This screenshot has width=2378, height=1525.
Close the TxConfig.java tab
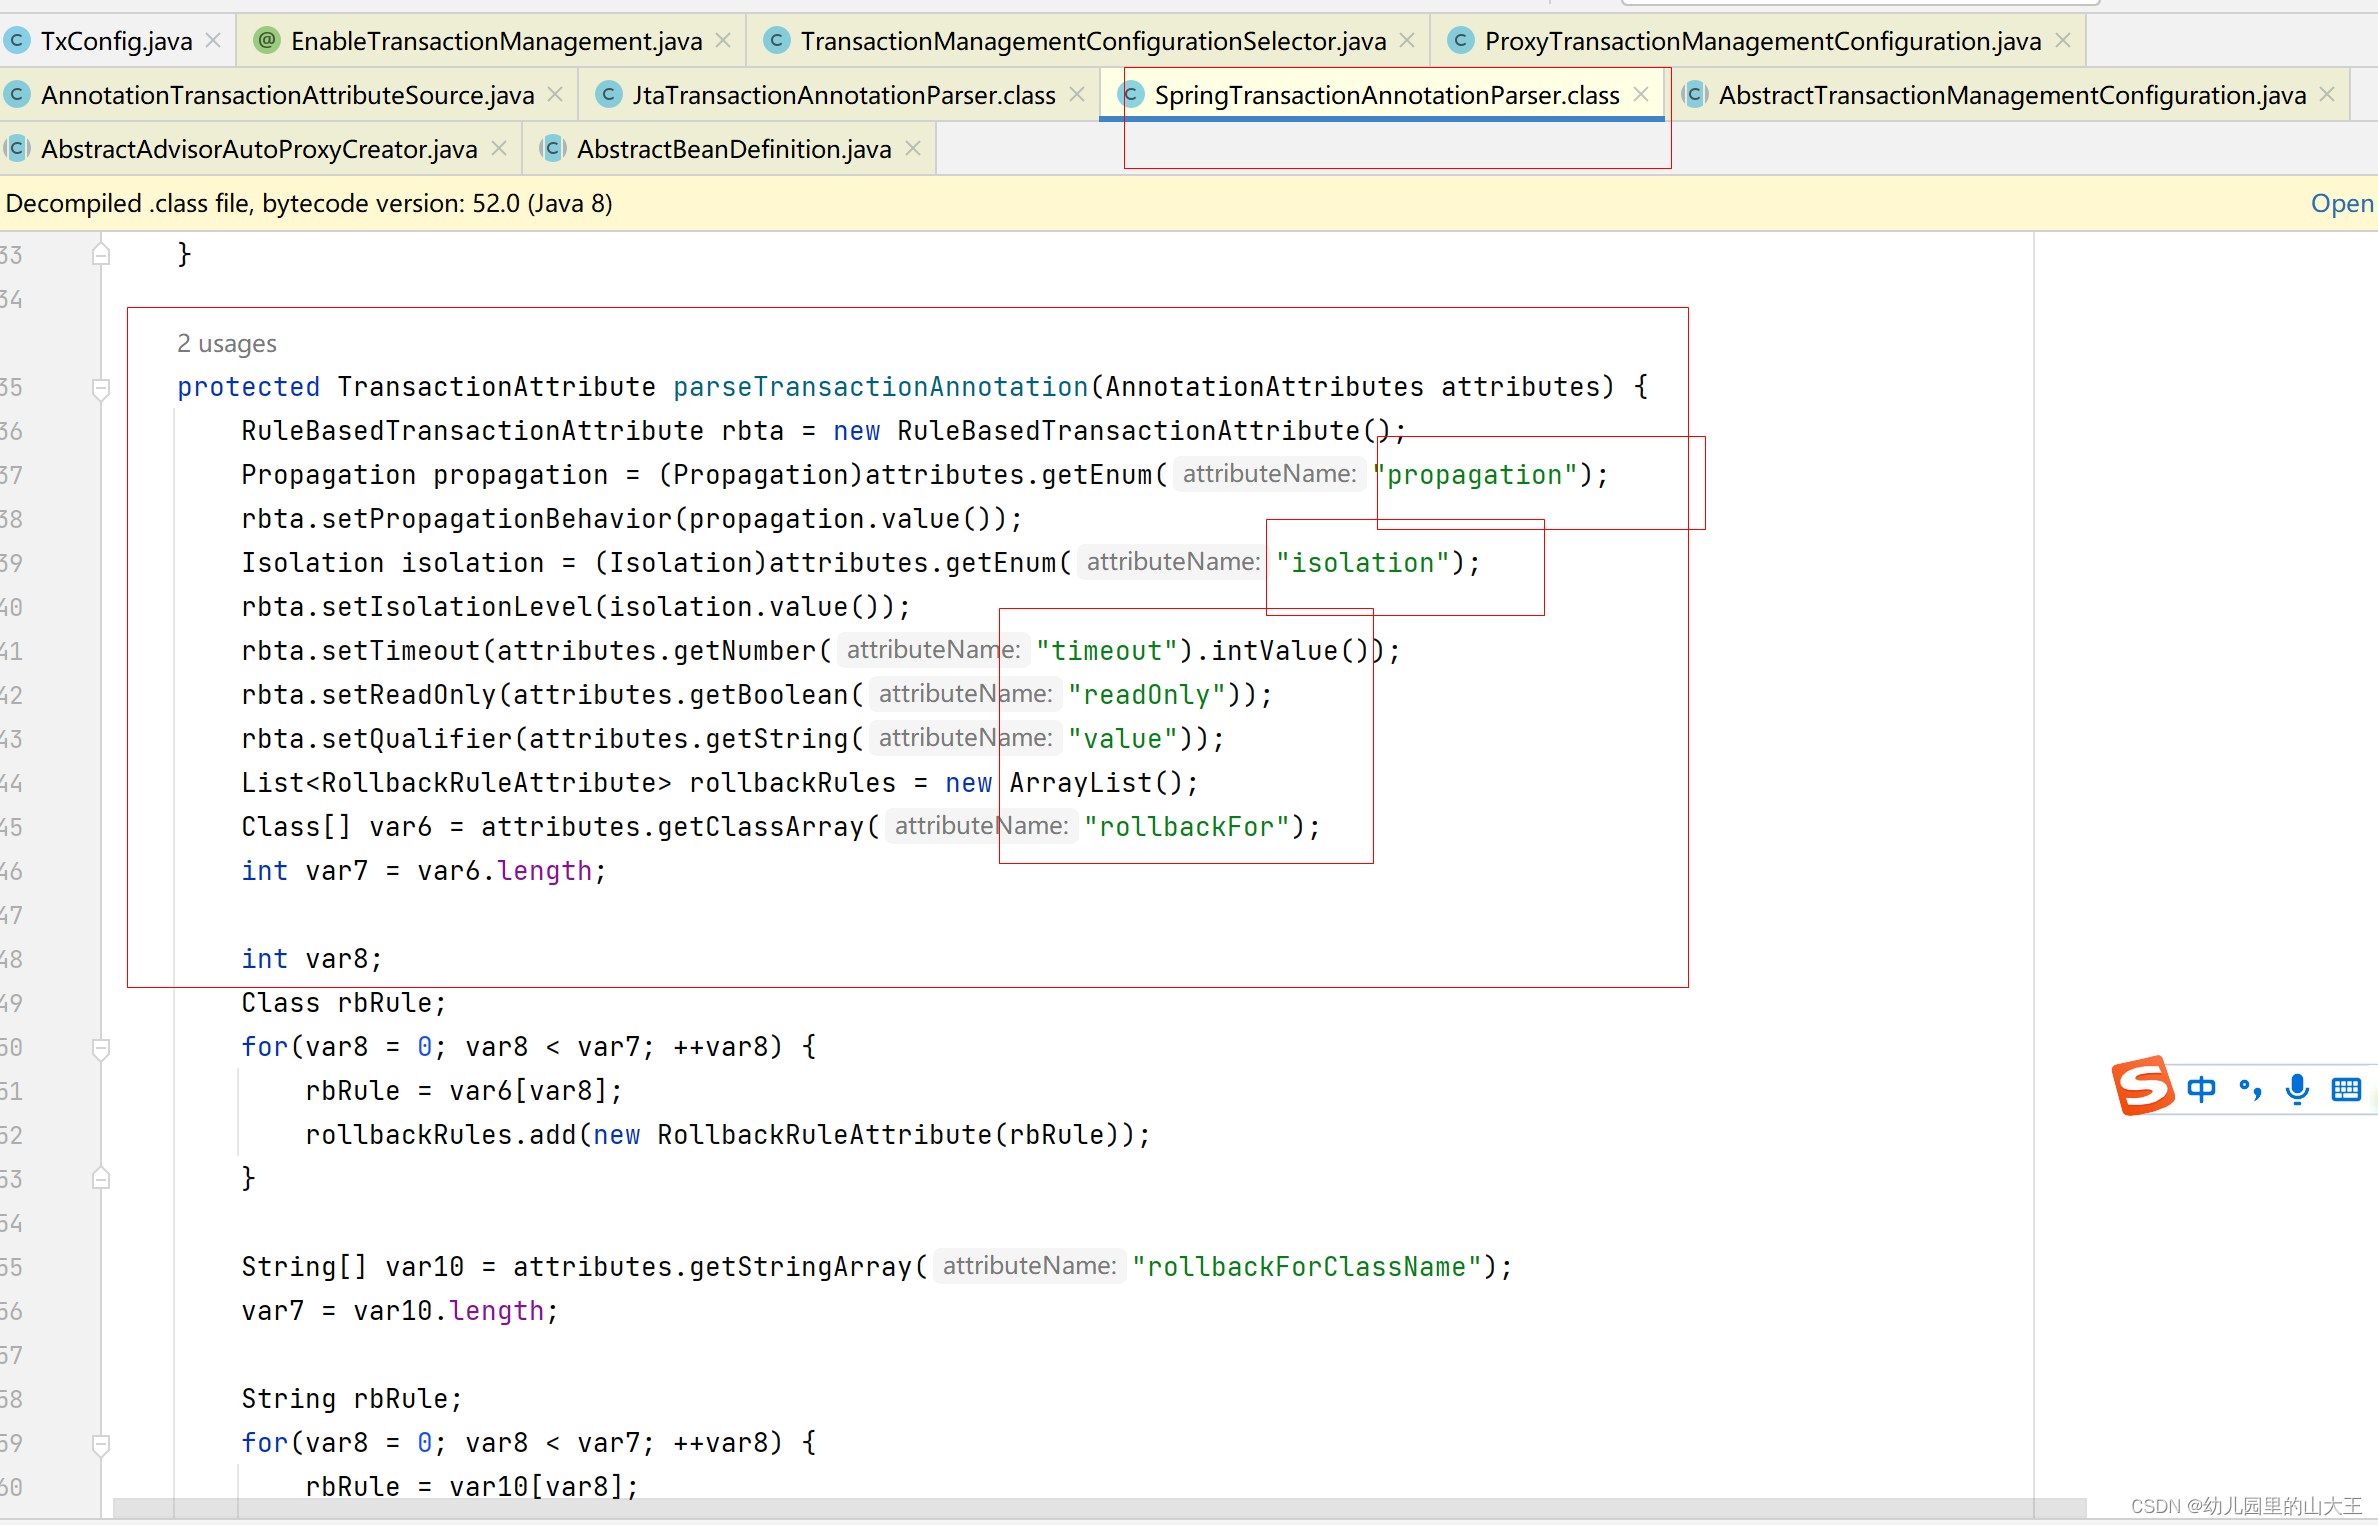click(213, 41)
